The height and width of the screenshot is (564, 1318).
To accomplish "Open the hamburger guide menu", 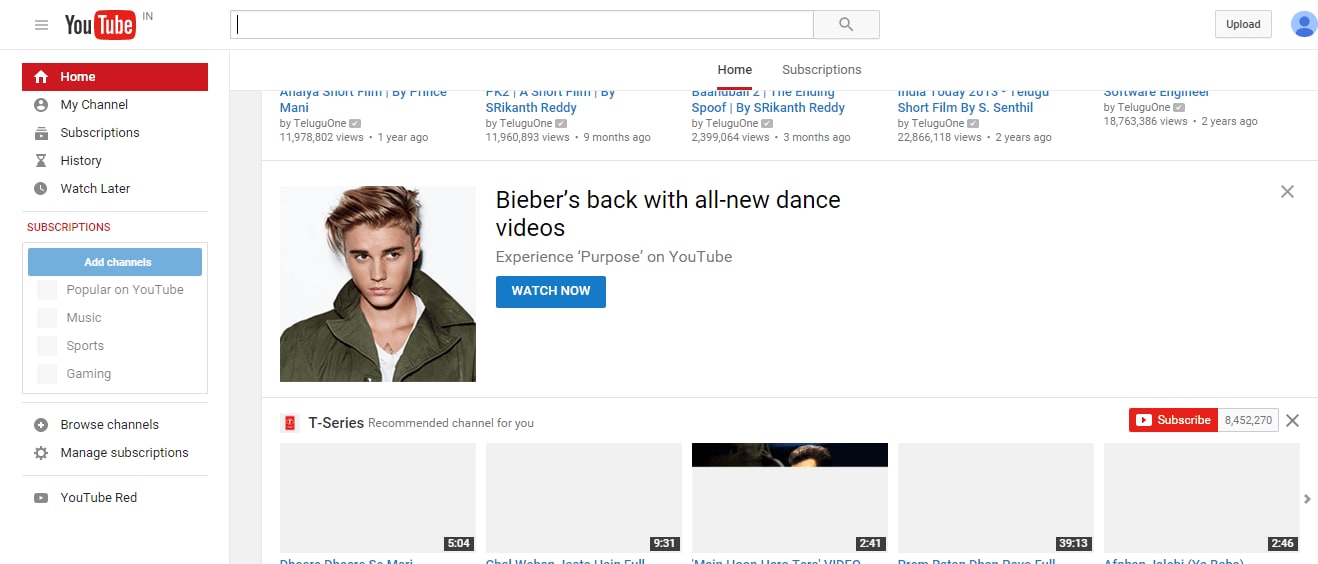I will point(41,25).
